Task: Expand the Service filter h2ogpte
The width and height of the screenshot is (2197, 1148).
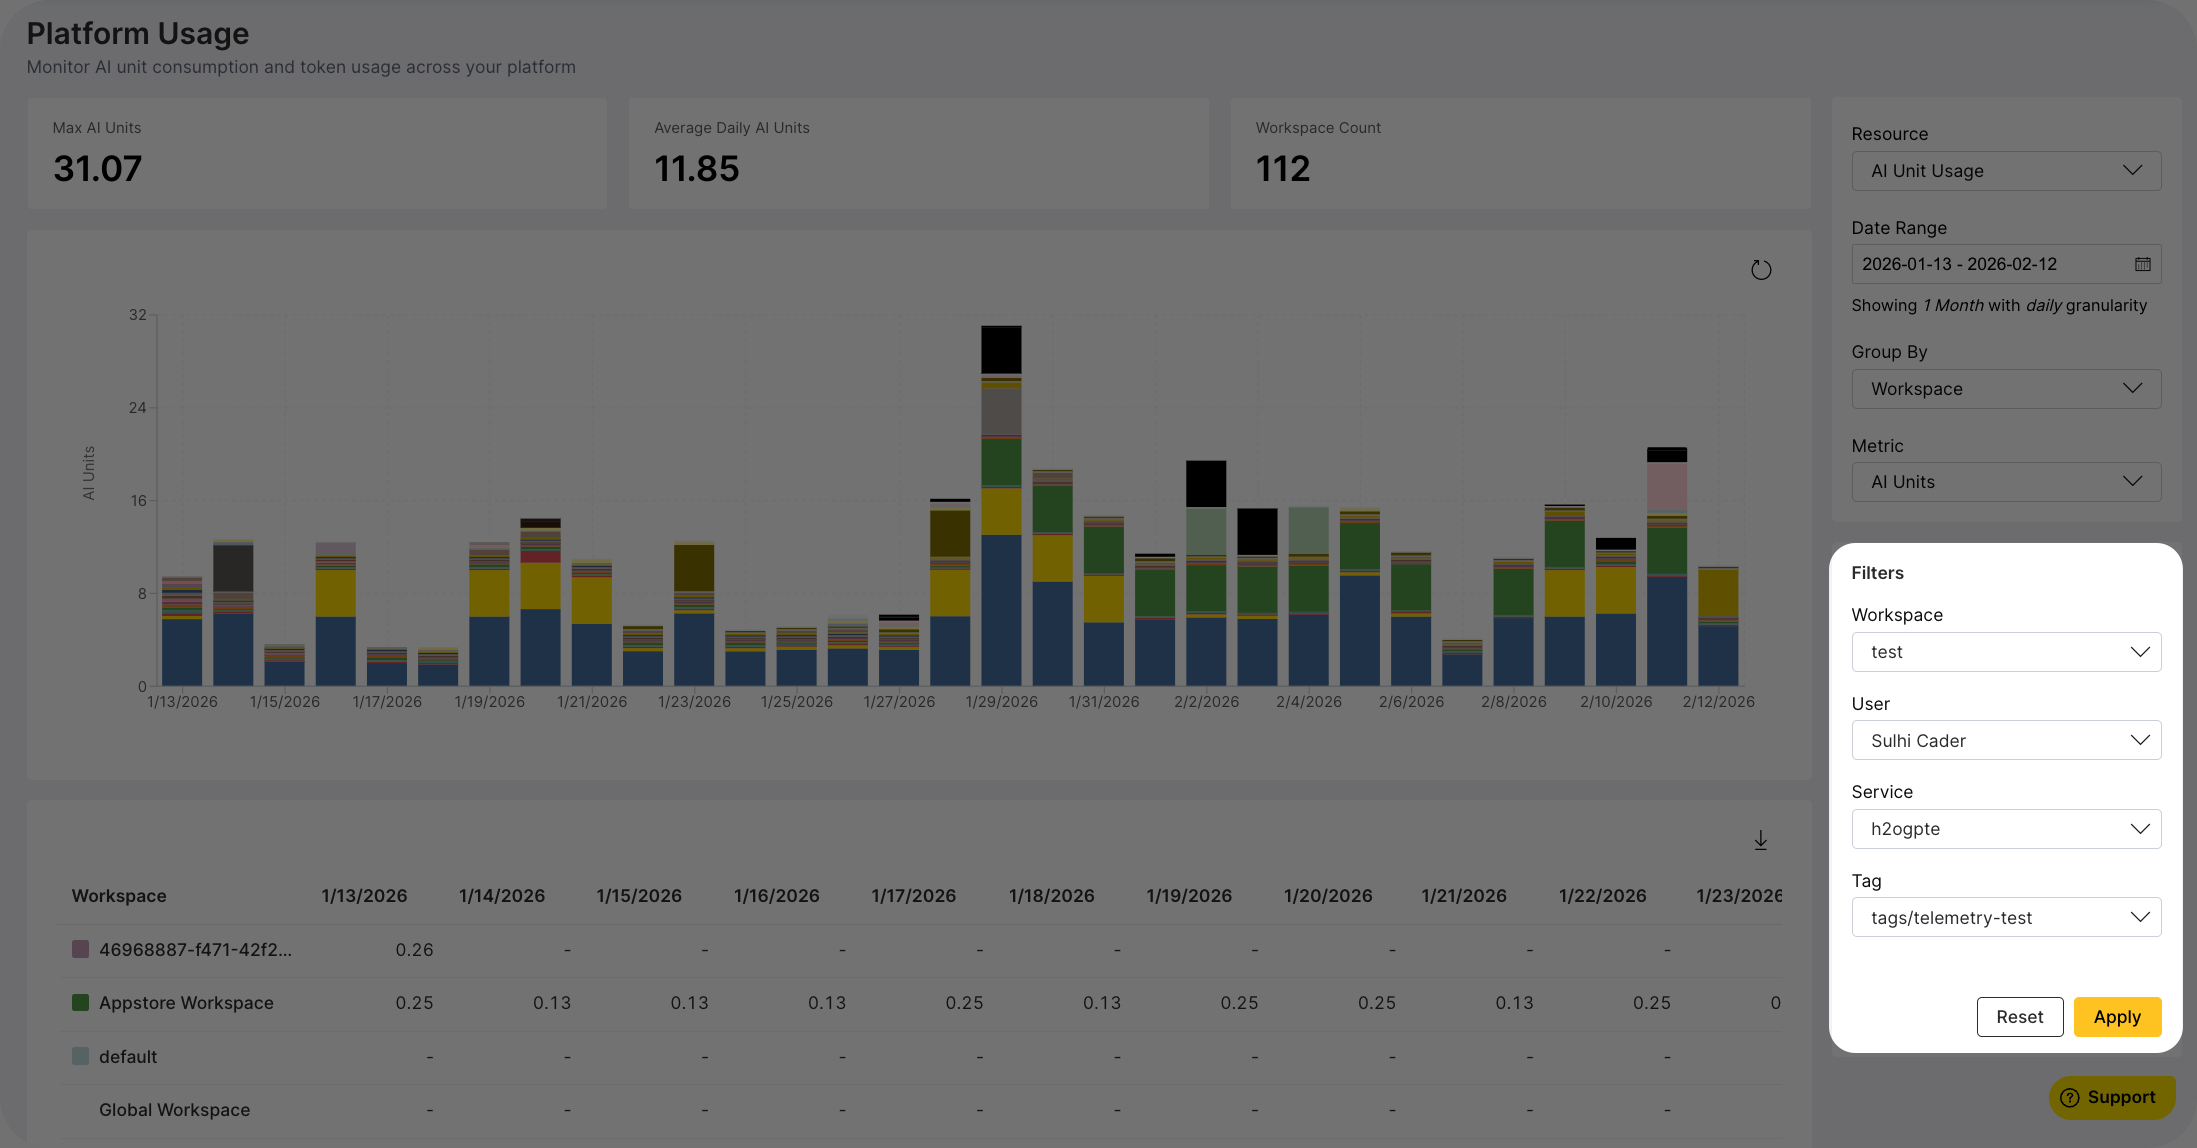Action: 2006,829
